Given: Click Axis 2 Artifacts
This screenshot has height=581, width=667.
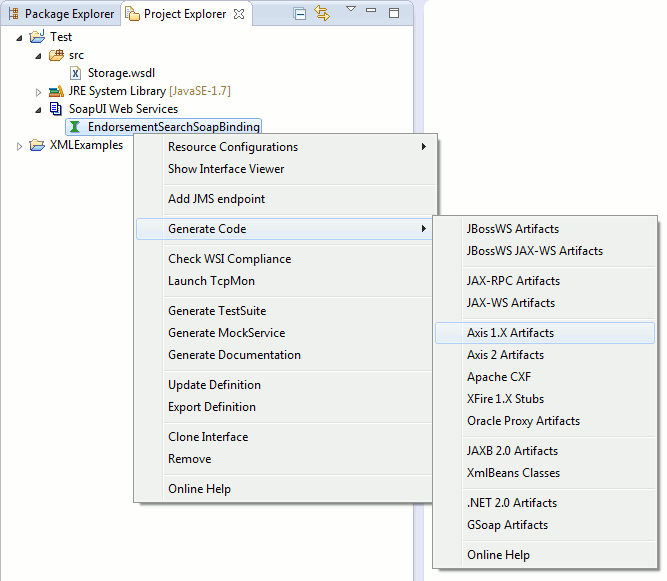Looking at the screenshot, I should pos(505,355).
